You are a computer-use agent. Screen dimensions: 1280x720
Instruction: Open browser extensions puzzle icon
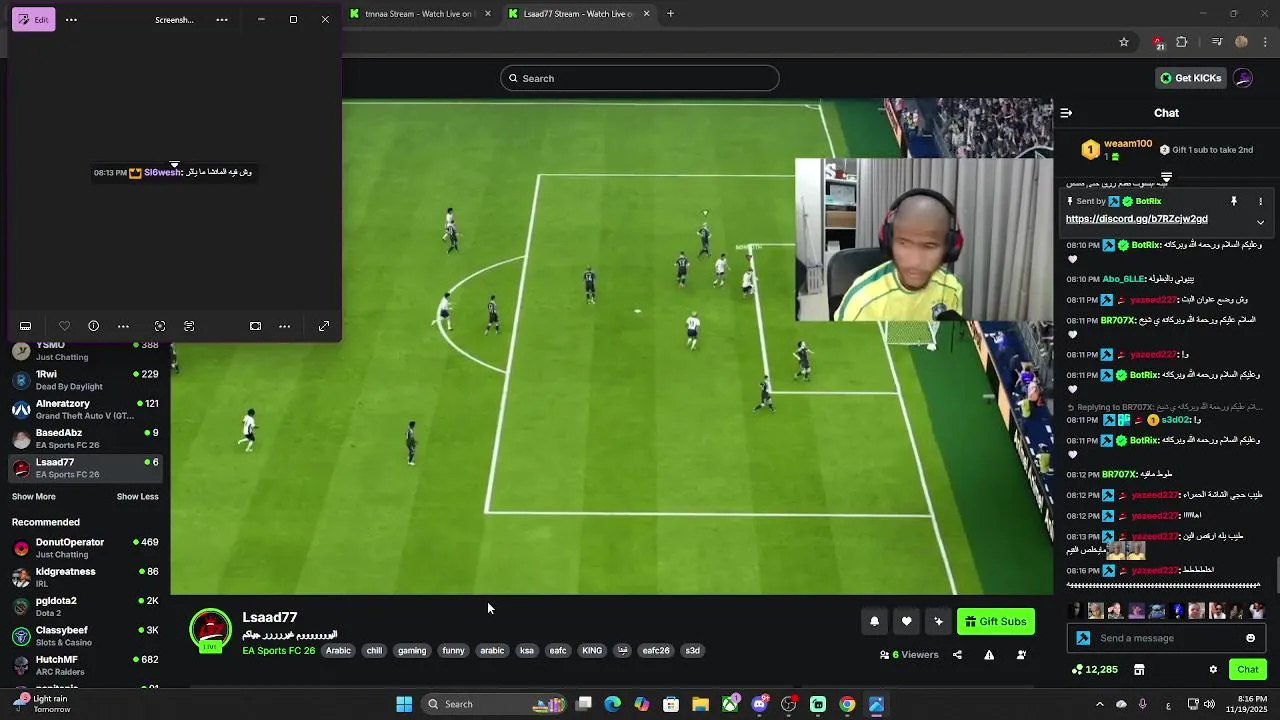pyautogui.click(x=1182, y=42)
